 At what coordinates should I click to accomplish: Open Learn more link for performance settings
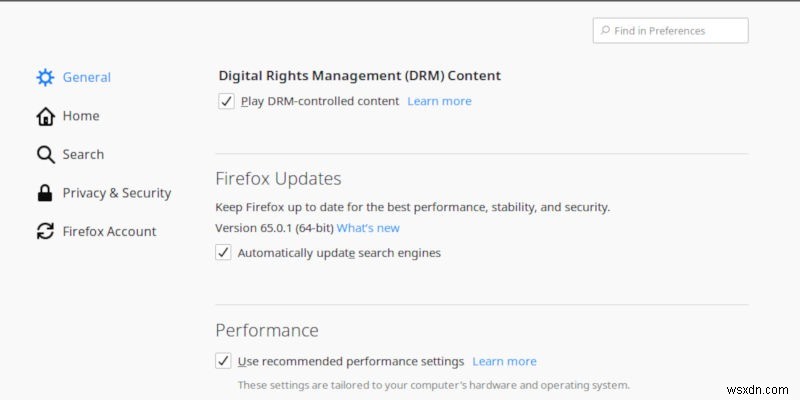click(x=504, y=361)
